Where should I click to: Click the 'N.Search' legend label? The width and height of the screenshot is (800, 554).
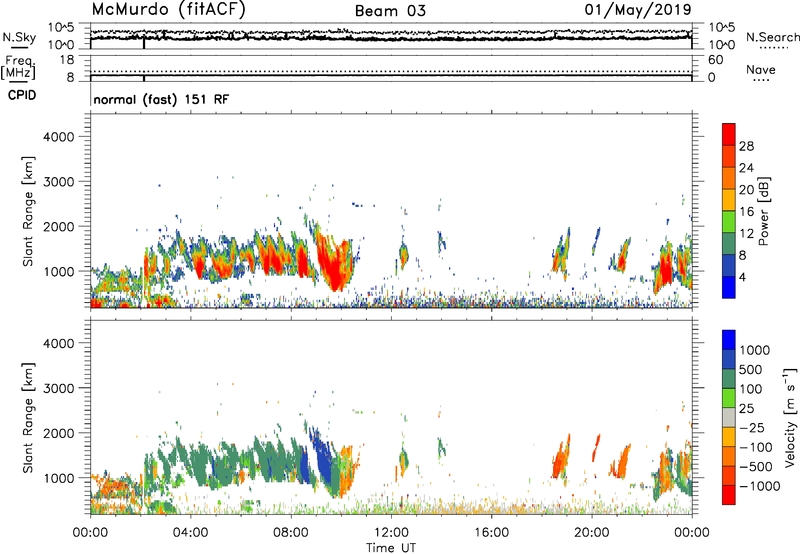pos(772,37)
